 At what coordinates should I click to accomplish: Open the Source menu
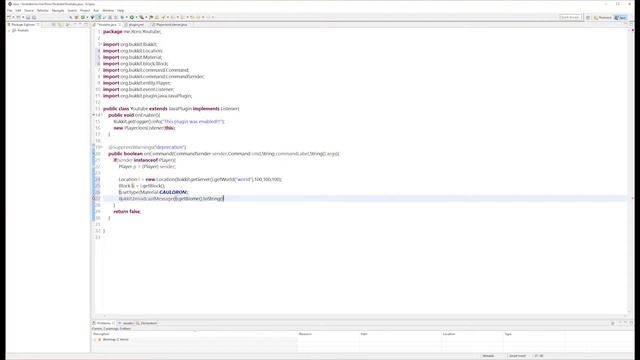pos(29,11)
